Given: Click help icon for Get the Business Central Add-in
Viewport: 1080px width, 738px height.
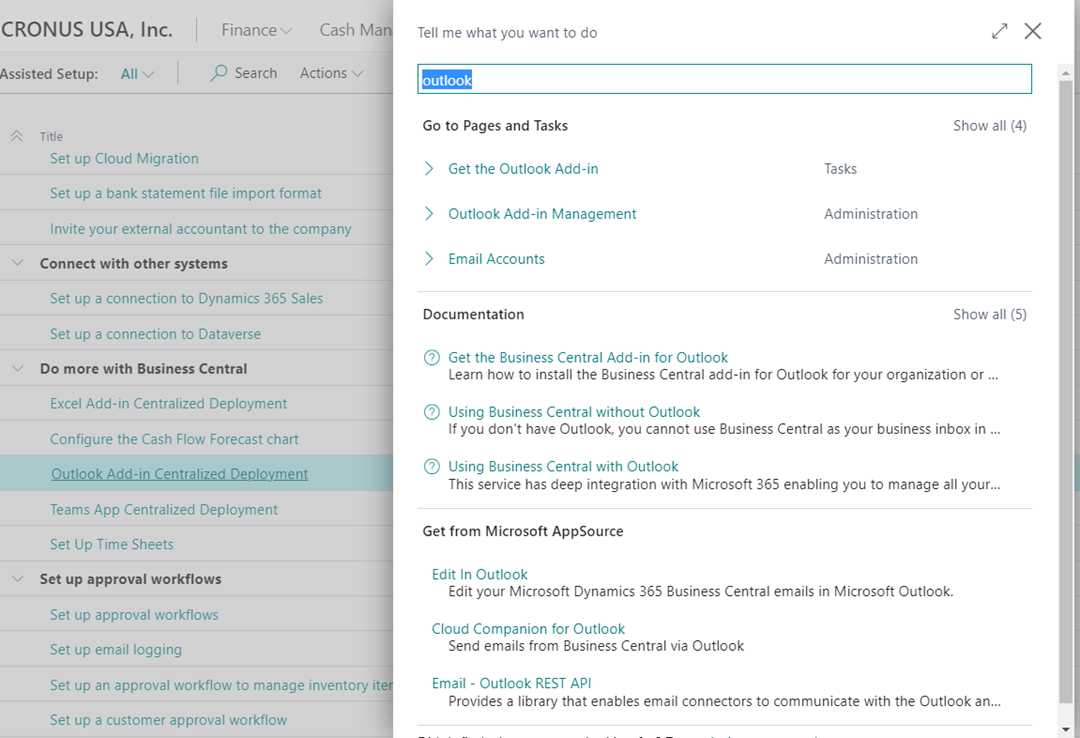Looking at the screenshot, I should tap(432, 358).
